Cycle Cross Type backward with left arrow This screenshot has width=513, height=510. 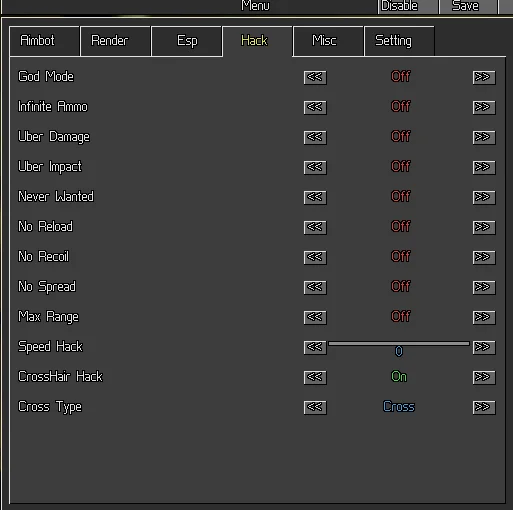315,407
